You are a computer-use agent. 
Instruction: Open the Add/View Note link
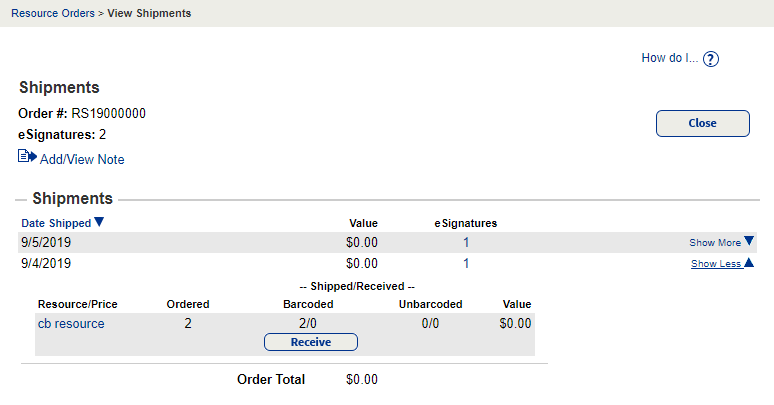[82, 159]
